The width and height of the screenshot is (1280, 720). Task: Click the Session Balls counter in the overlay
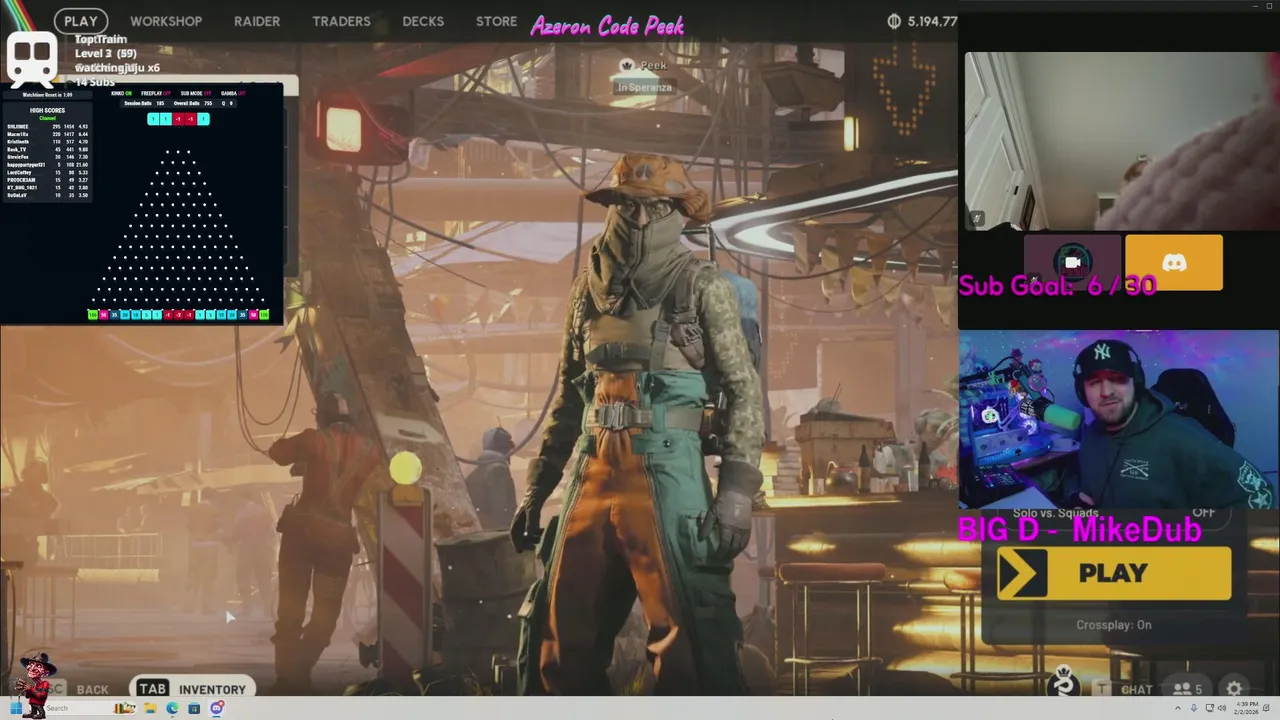[144, 103]
